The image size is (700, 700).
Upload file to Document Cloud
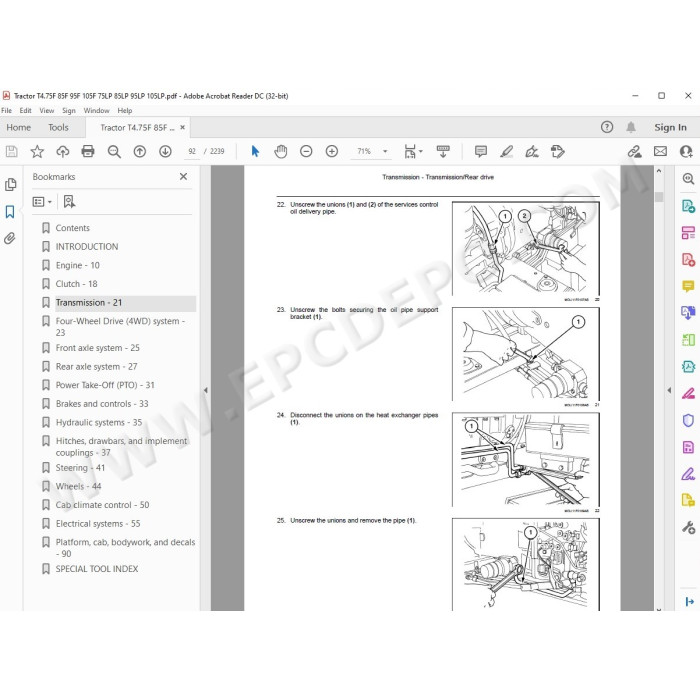click(62, 152)
